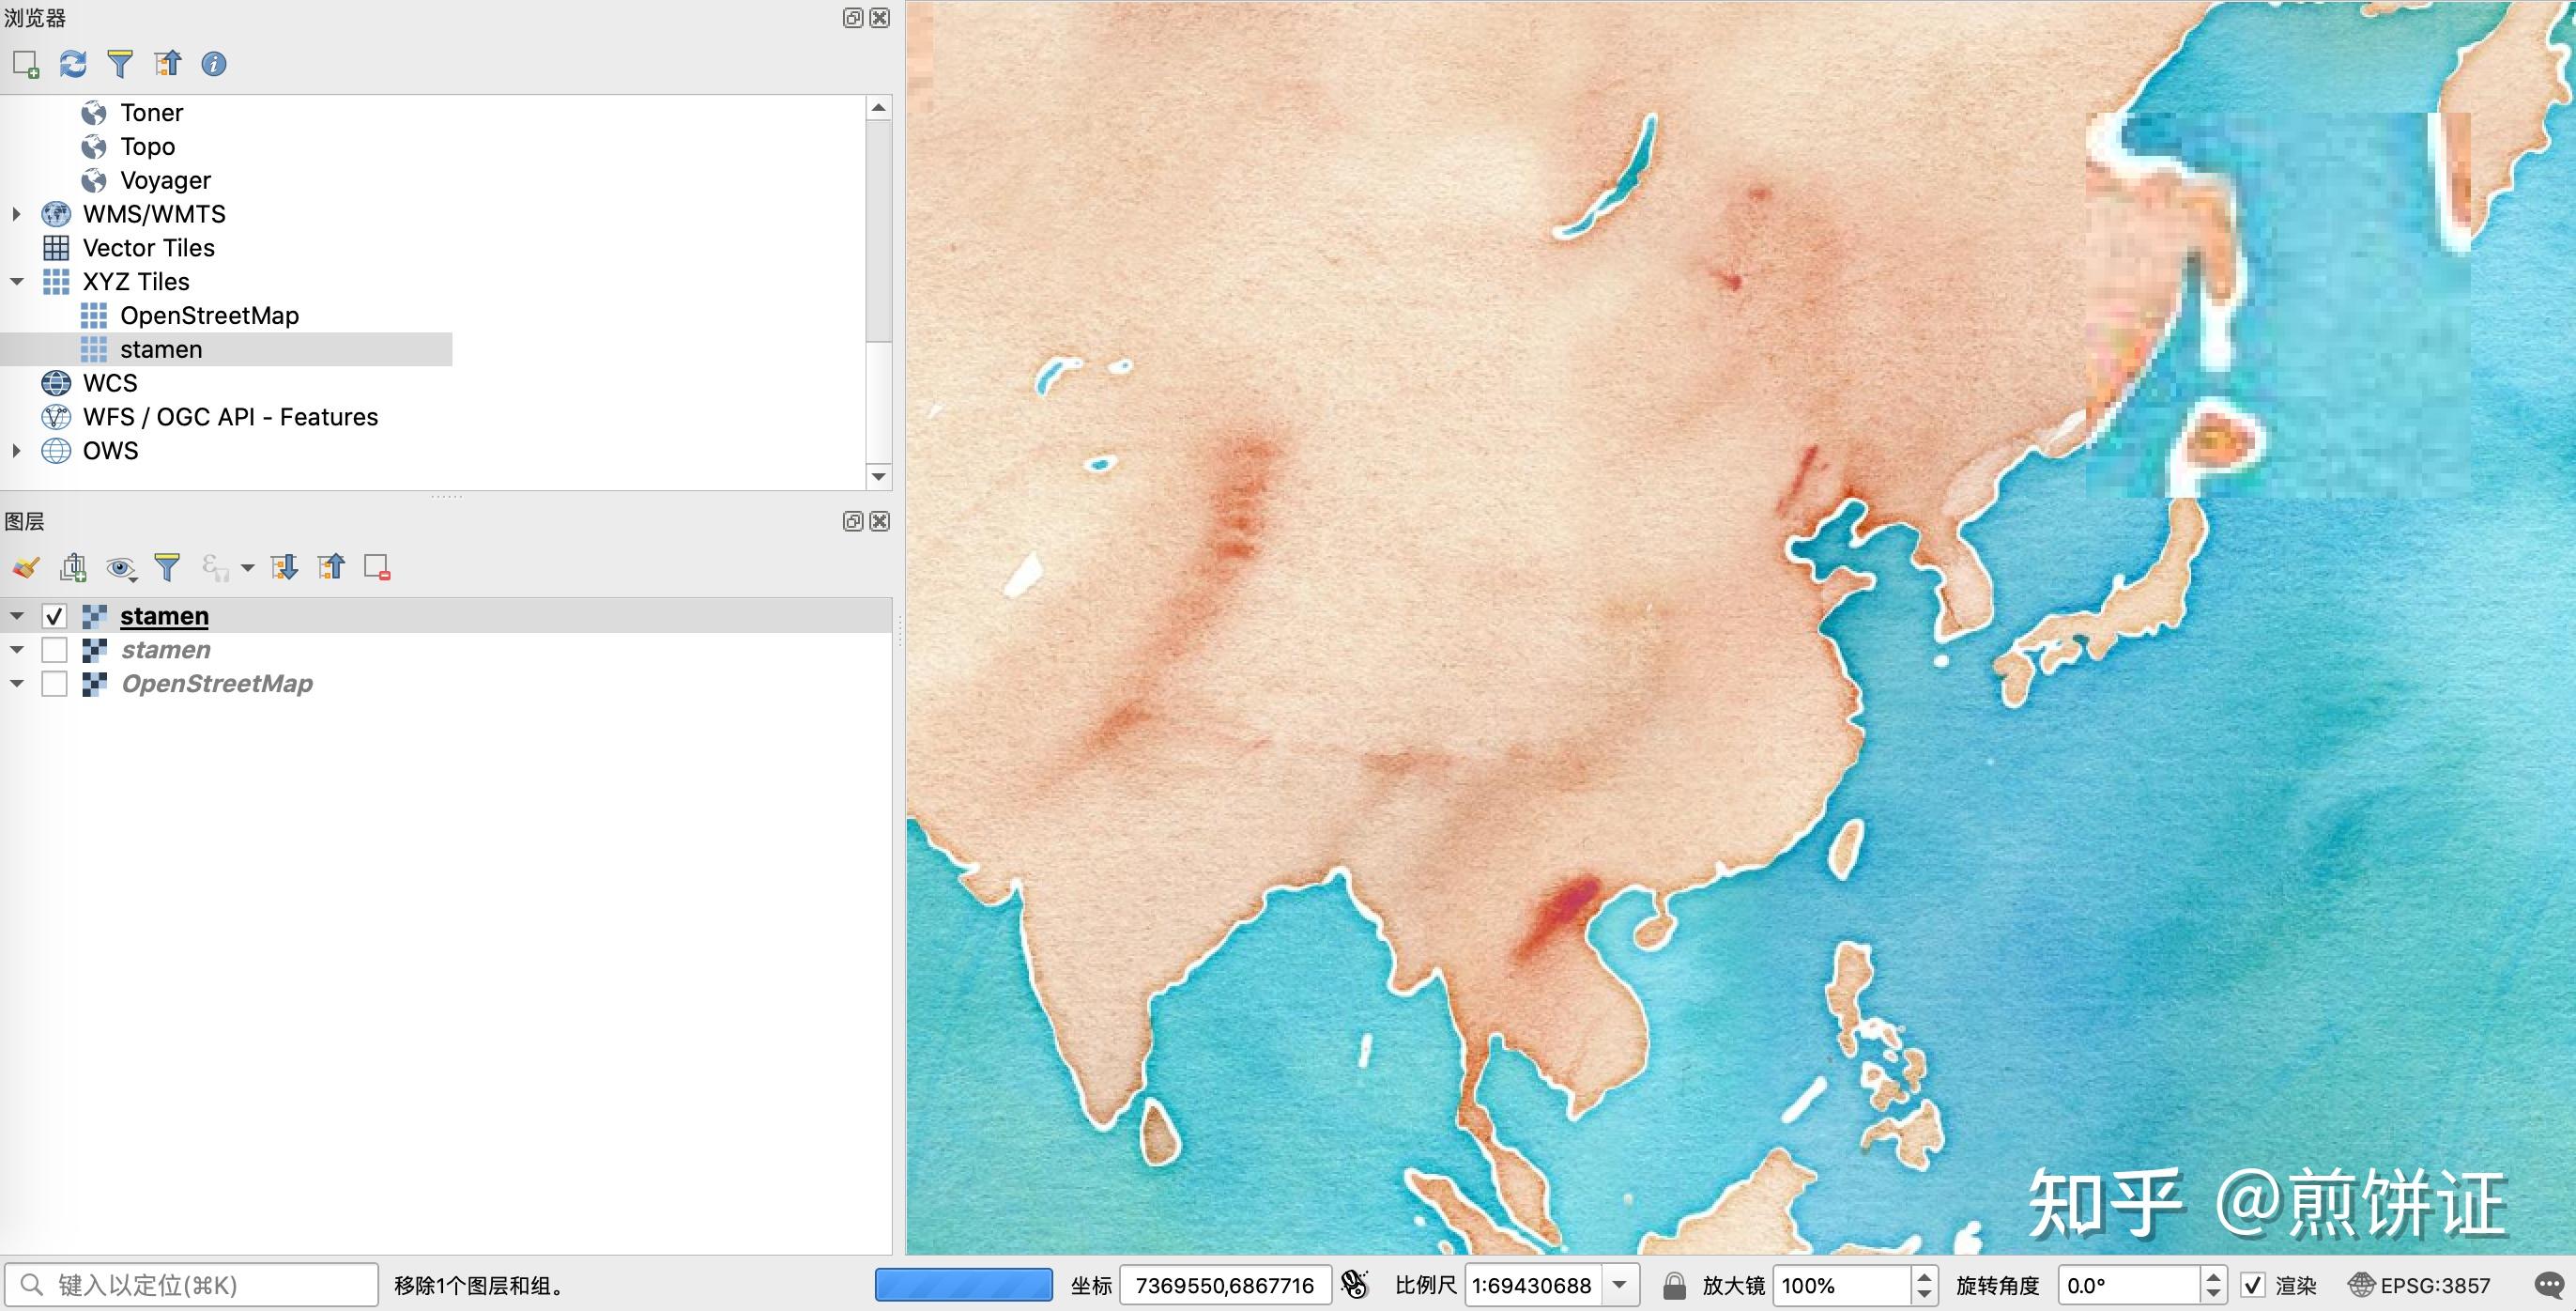Screen dimensions: 2576x1311
Task: Click the EPSG:3857 projection button
Action: (2419, 1285)
